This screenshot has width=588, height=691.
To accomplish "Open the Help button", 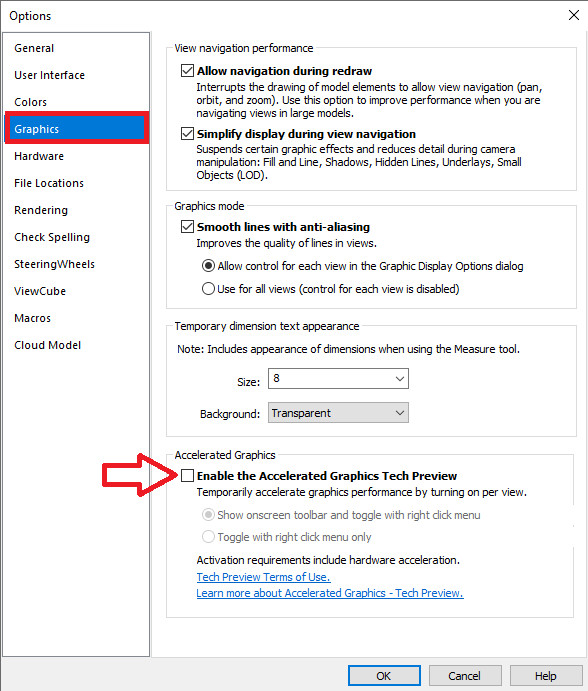I will coord(546,676).
